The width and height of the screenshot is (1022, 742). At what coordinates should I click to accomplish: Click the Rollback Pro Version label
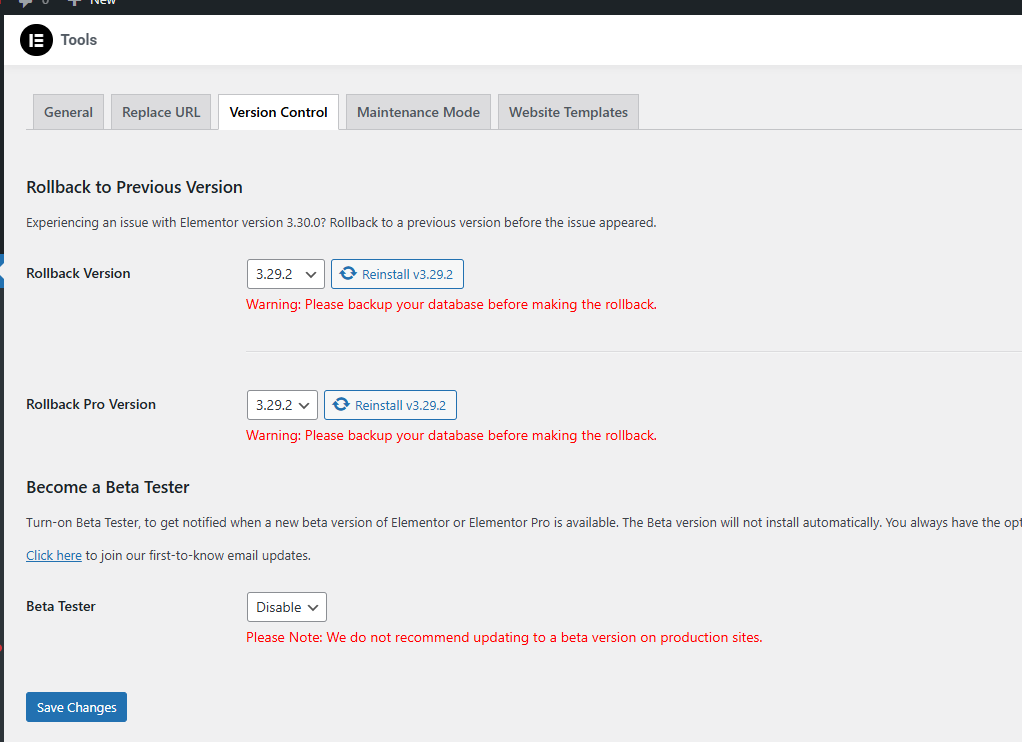(91, 404)
